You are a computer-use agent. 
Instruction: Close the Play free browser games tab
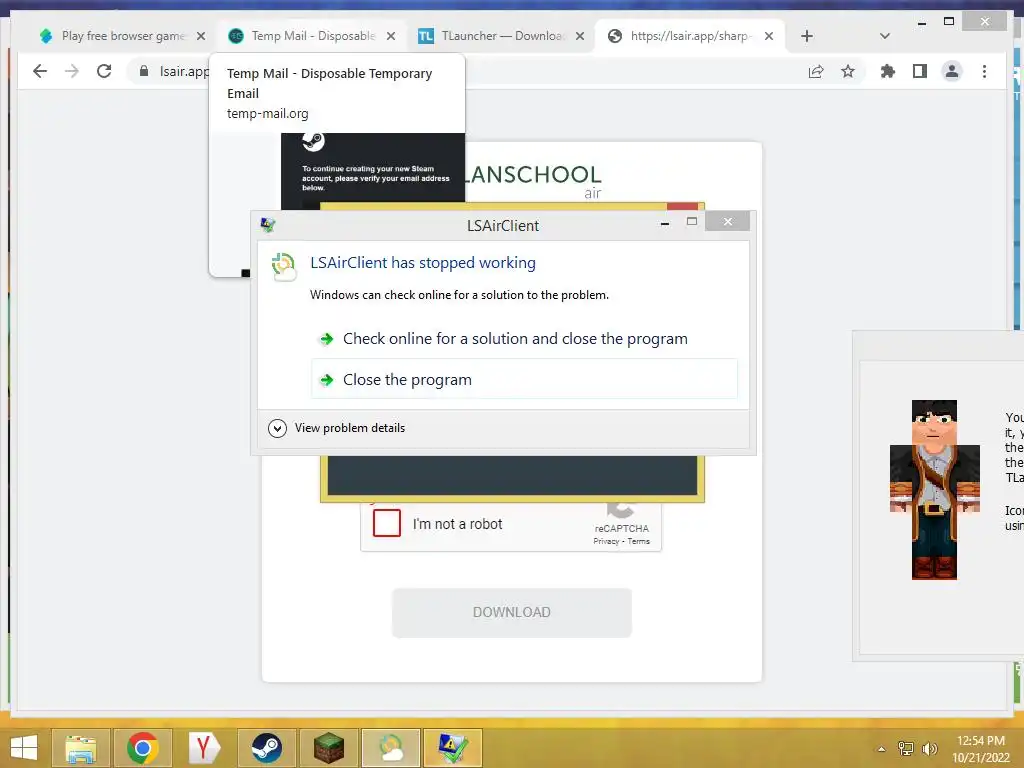(x=201, y=36)
